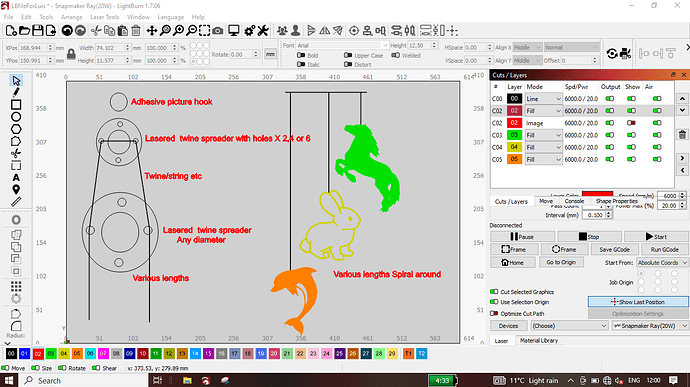This screenshot has width=690, height=387.
Task: Click the Devices button
Action: pyautogui.click(x=508, y=326)
